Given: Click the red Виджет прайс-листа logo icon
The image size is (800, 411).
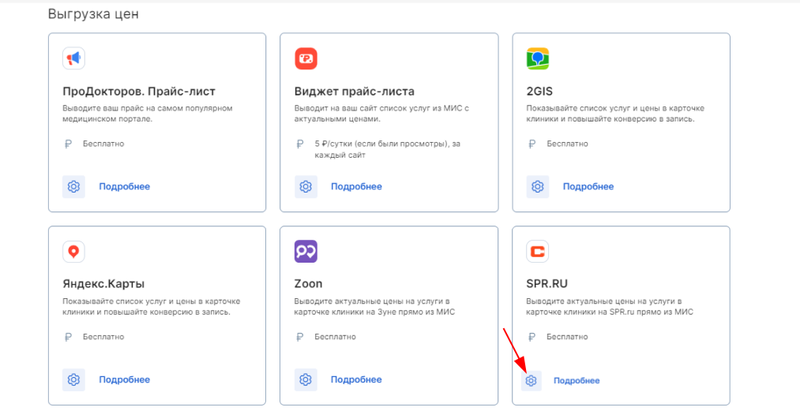Looking at the screenshot, I should coord(306,58).
